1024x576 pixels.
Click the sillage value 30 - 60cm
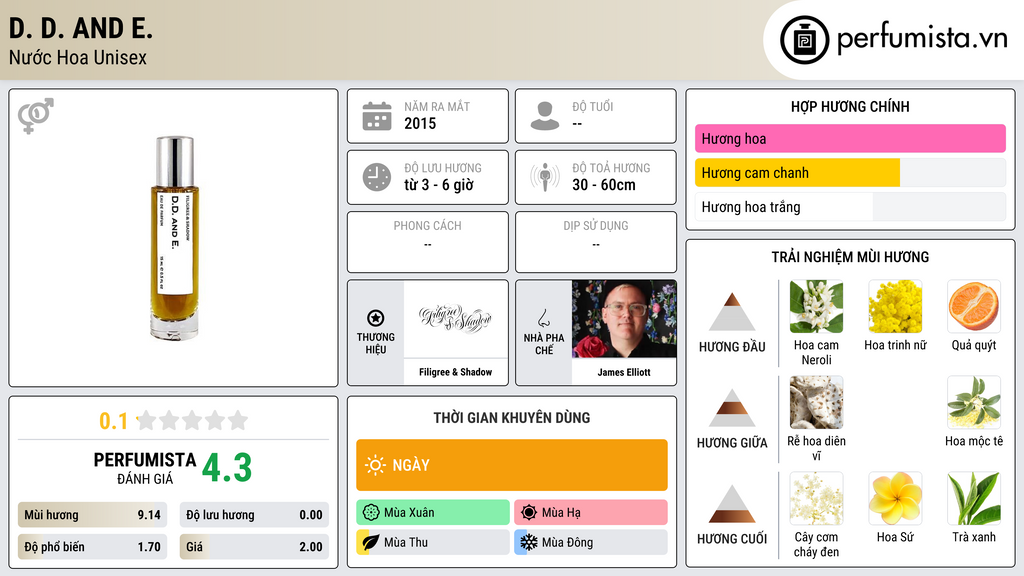tap(604, 185)
